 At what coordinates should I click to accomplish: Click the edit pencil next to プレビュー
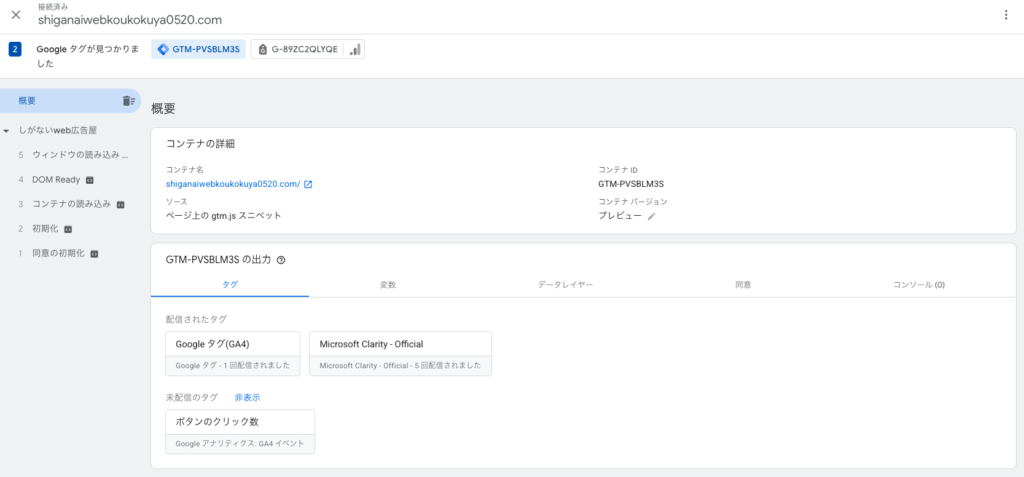(x=652, y=216)
